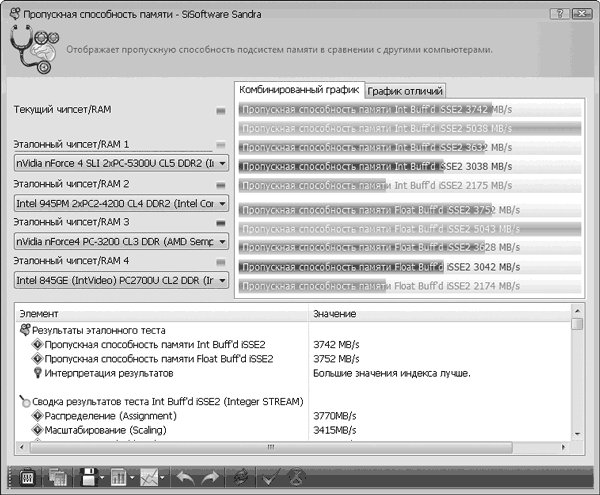The height and width of the screenshot is (495, 600).
Task: Click value 3770MB/s in list
Action: click(x=335, y=416)
